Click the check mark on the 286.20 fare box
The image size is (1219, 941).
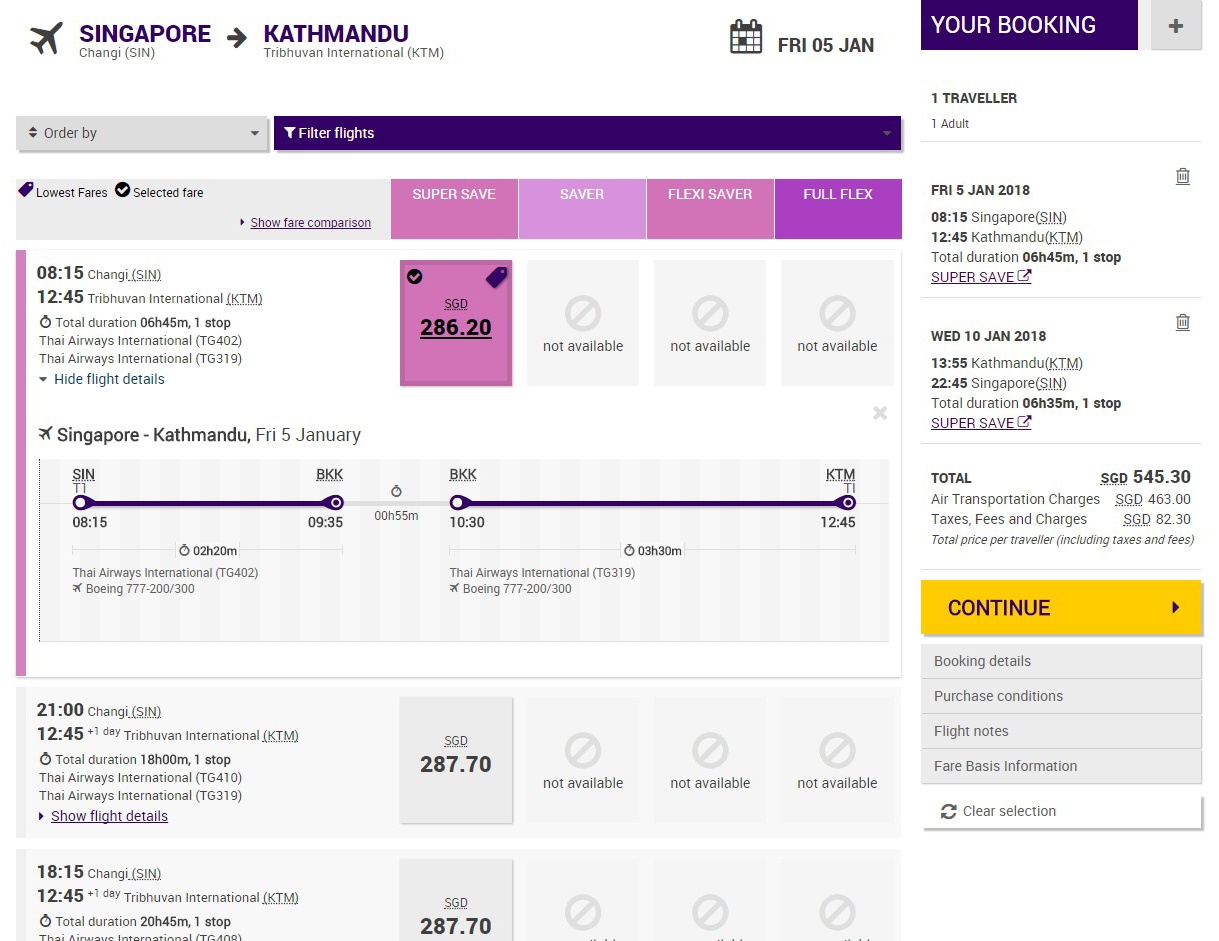[x=414, y=277]
